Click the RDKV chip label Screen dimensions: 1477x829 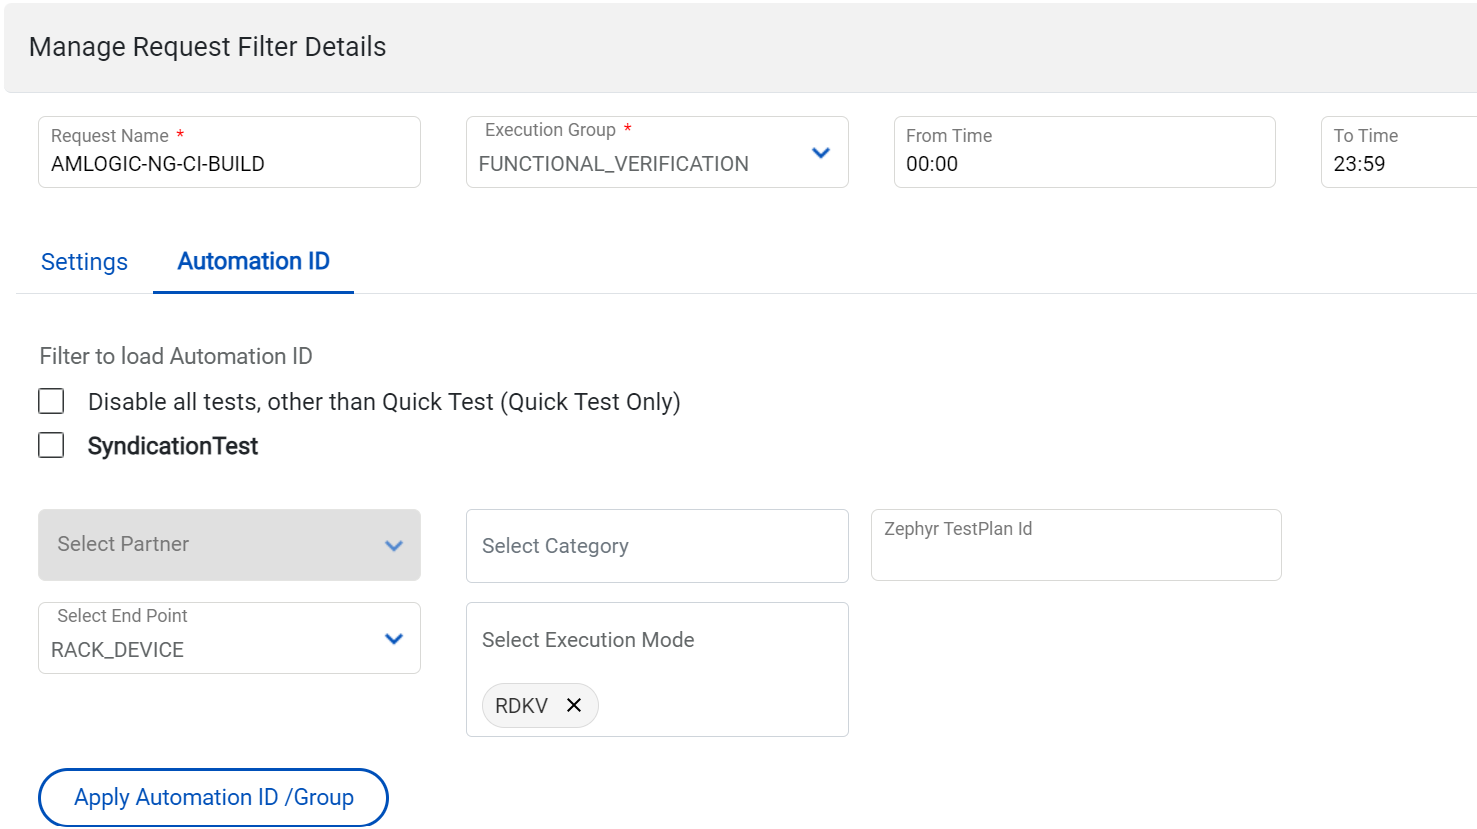(521, 706)
